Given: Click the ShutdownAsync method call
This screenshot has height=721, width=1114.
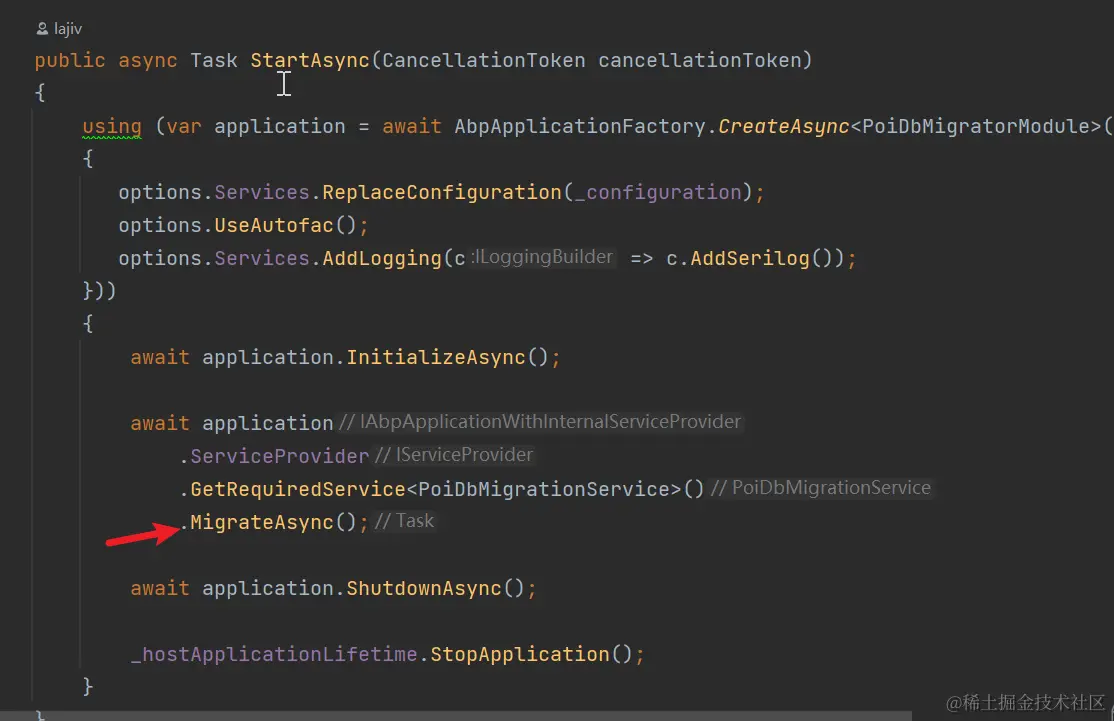Looking at the screenshot, I should click(x=424, y=588).
